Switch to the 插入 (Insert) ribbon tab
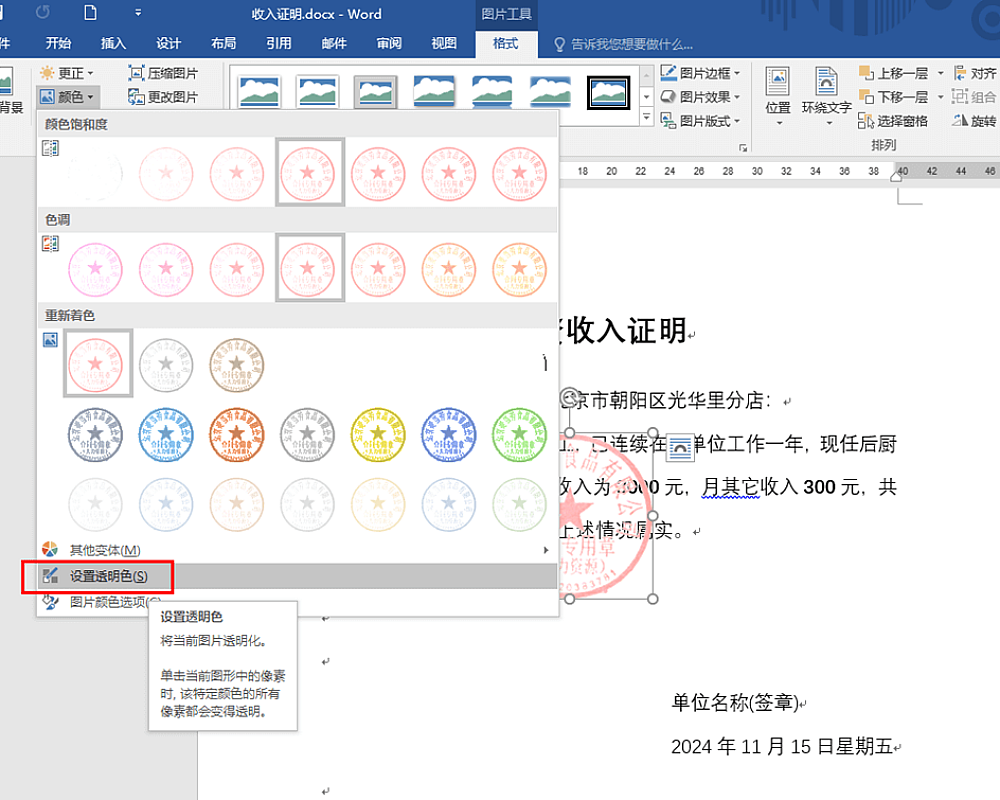The width and height of the screenshot is (1000, 800). [114, 43]
